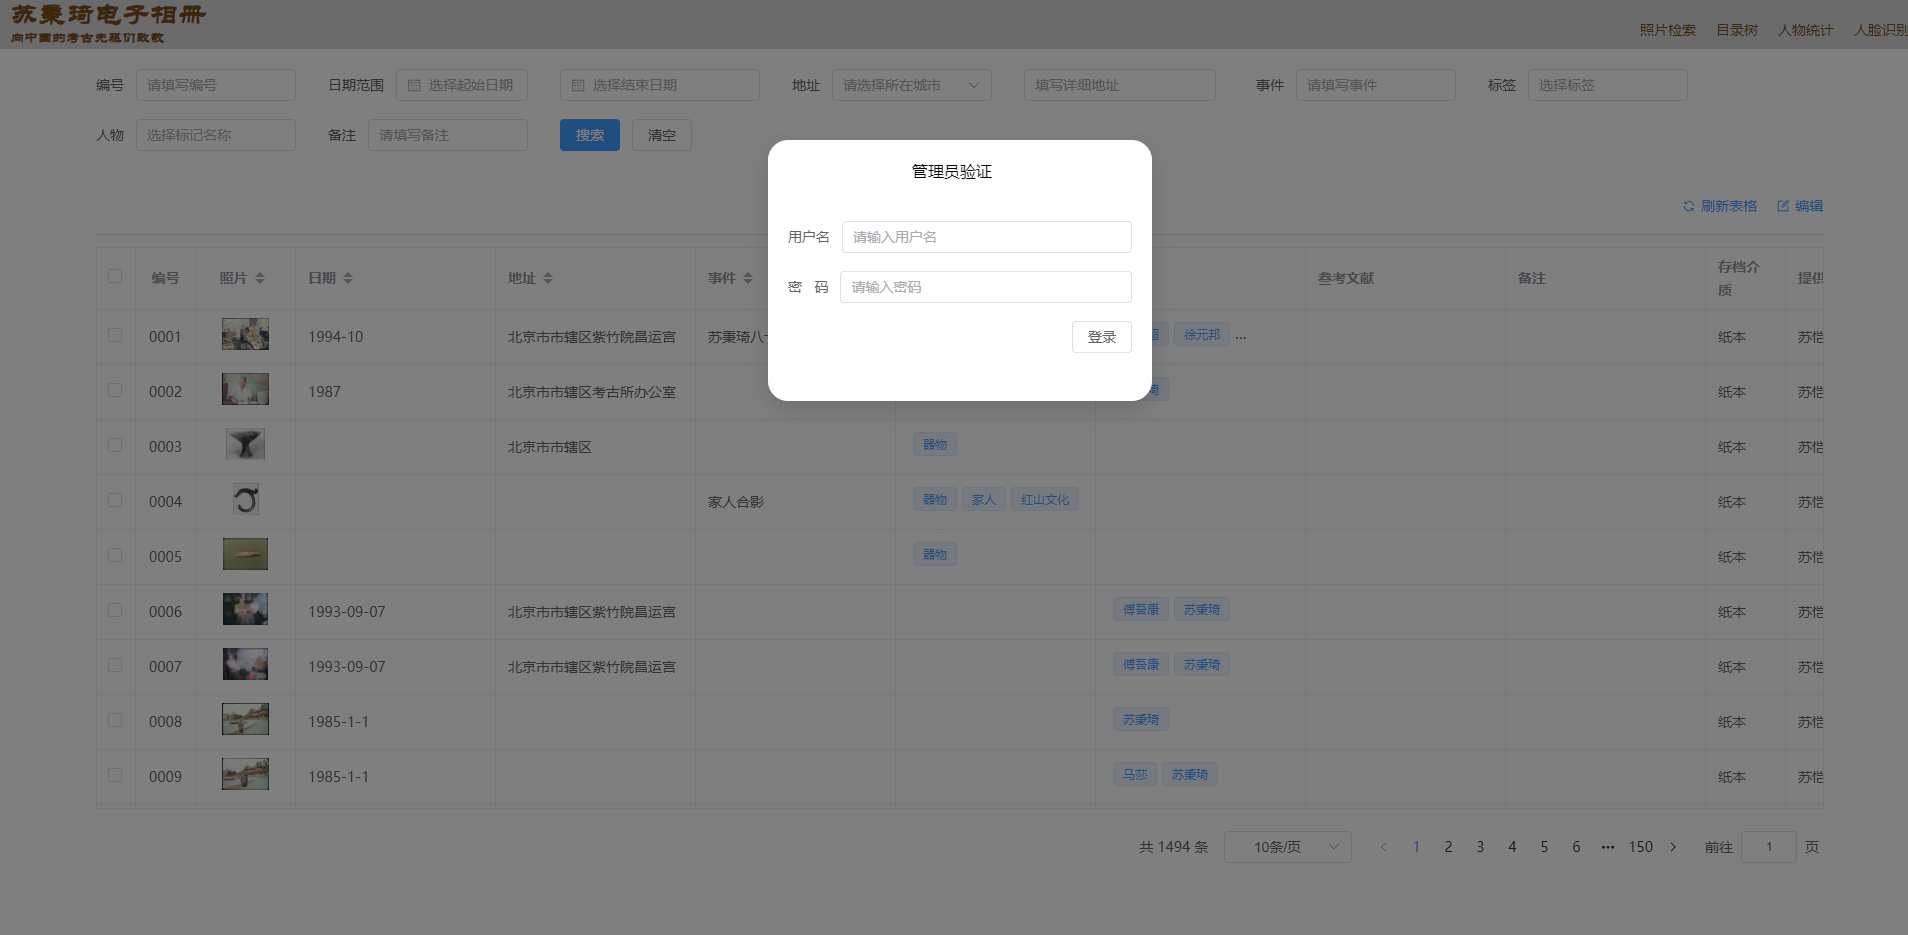
Task: Go to 人物统计 in top navigation
Action: tap(1805, 30)
